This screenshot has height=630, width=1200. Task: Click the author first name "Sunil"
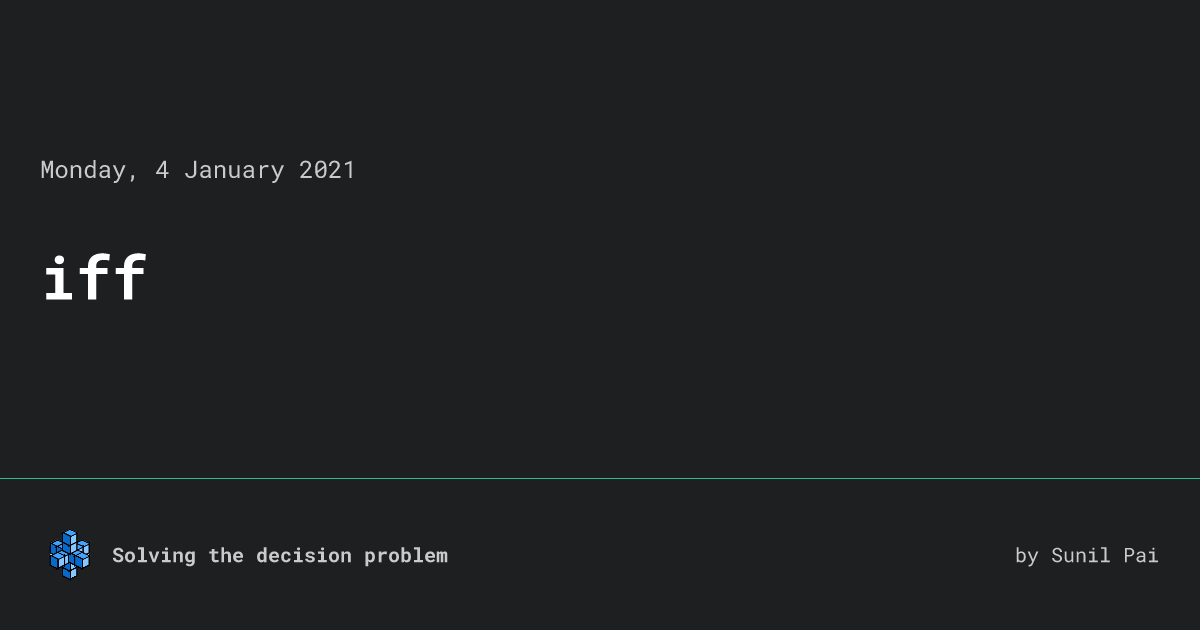point(1081,556)
